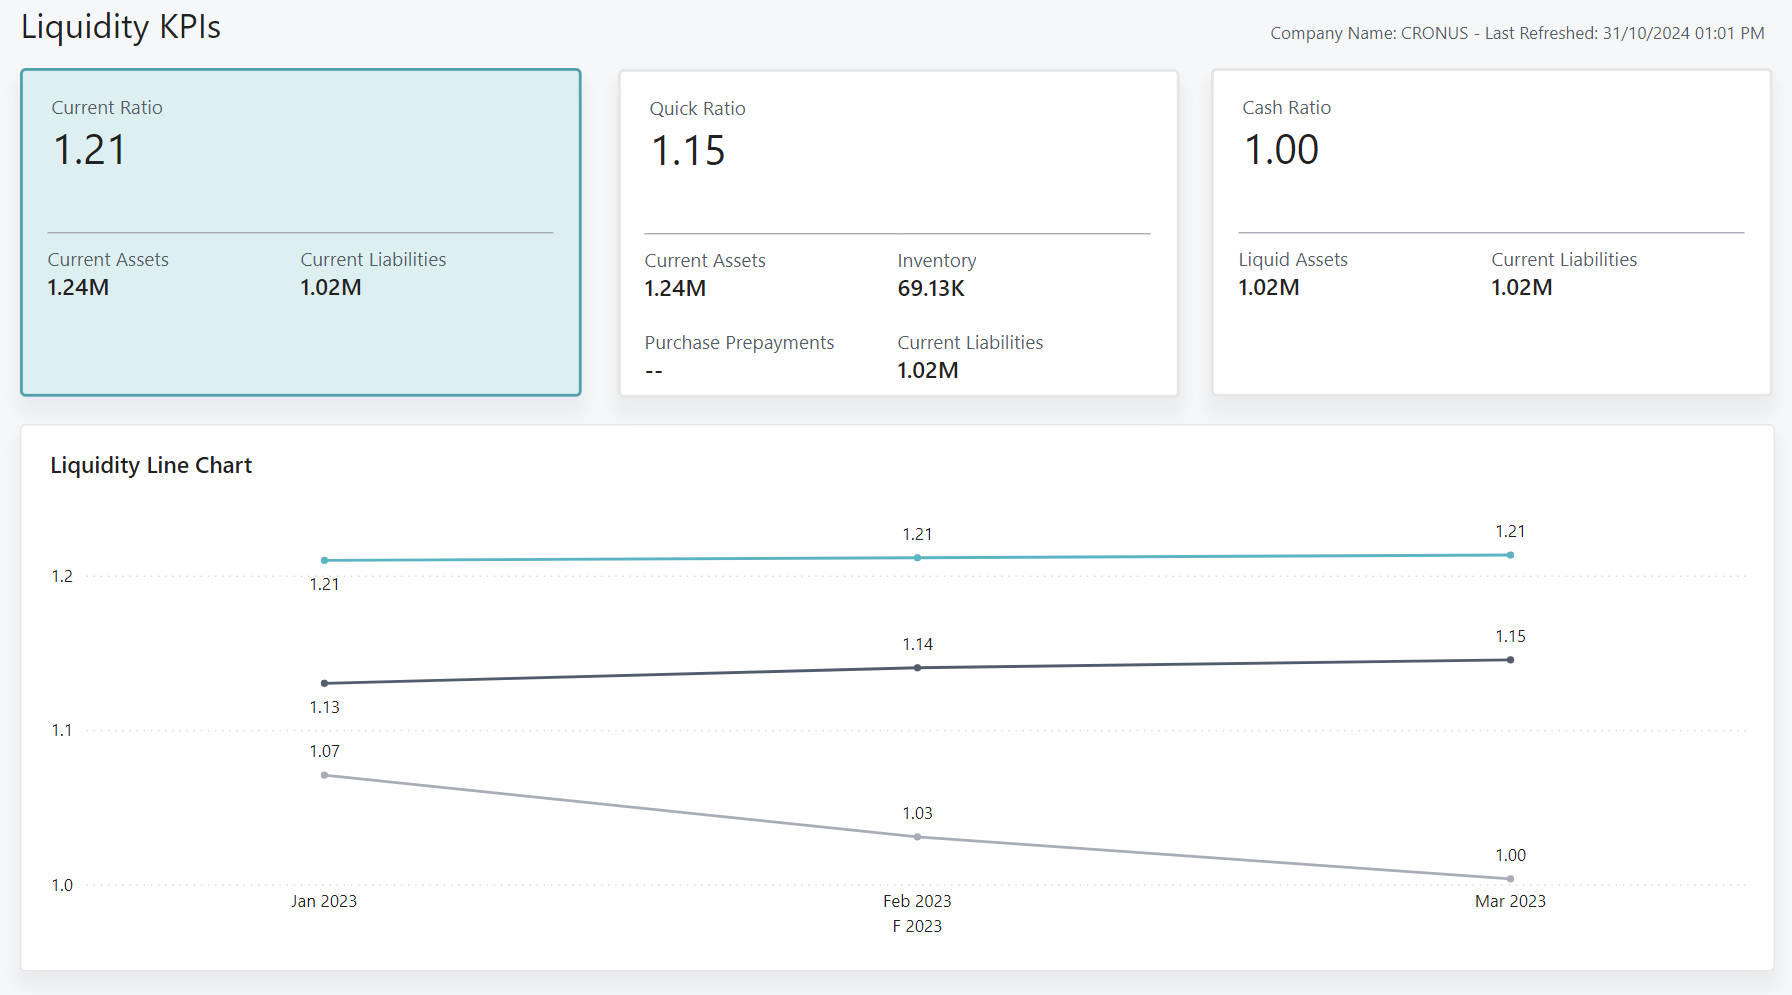Select the Liquidity Line Chart title
Screen dimensions: 1792x995
151,465
